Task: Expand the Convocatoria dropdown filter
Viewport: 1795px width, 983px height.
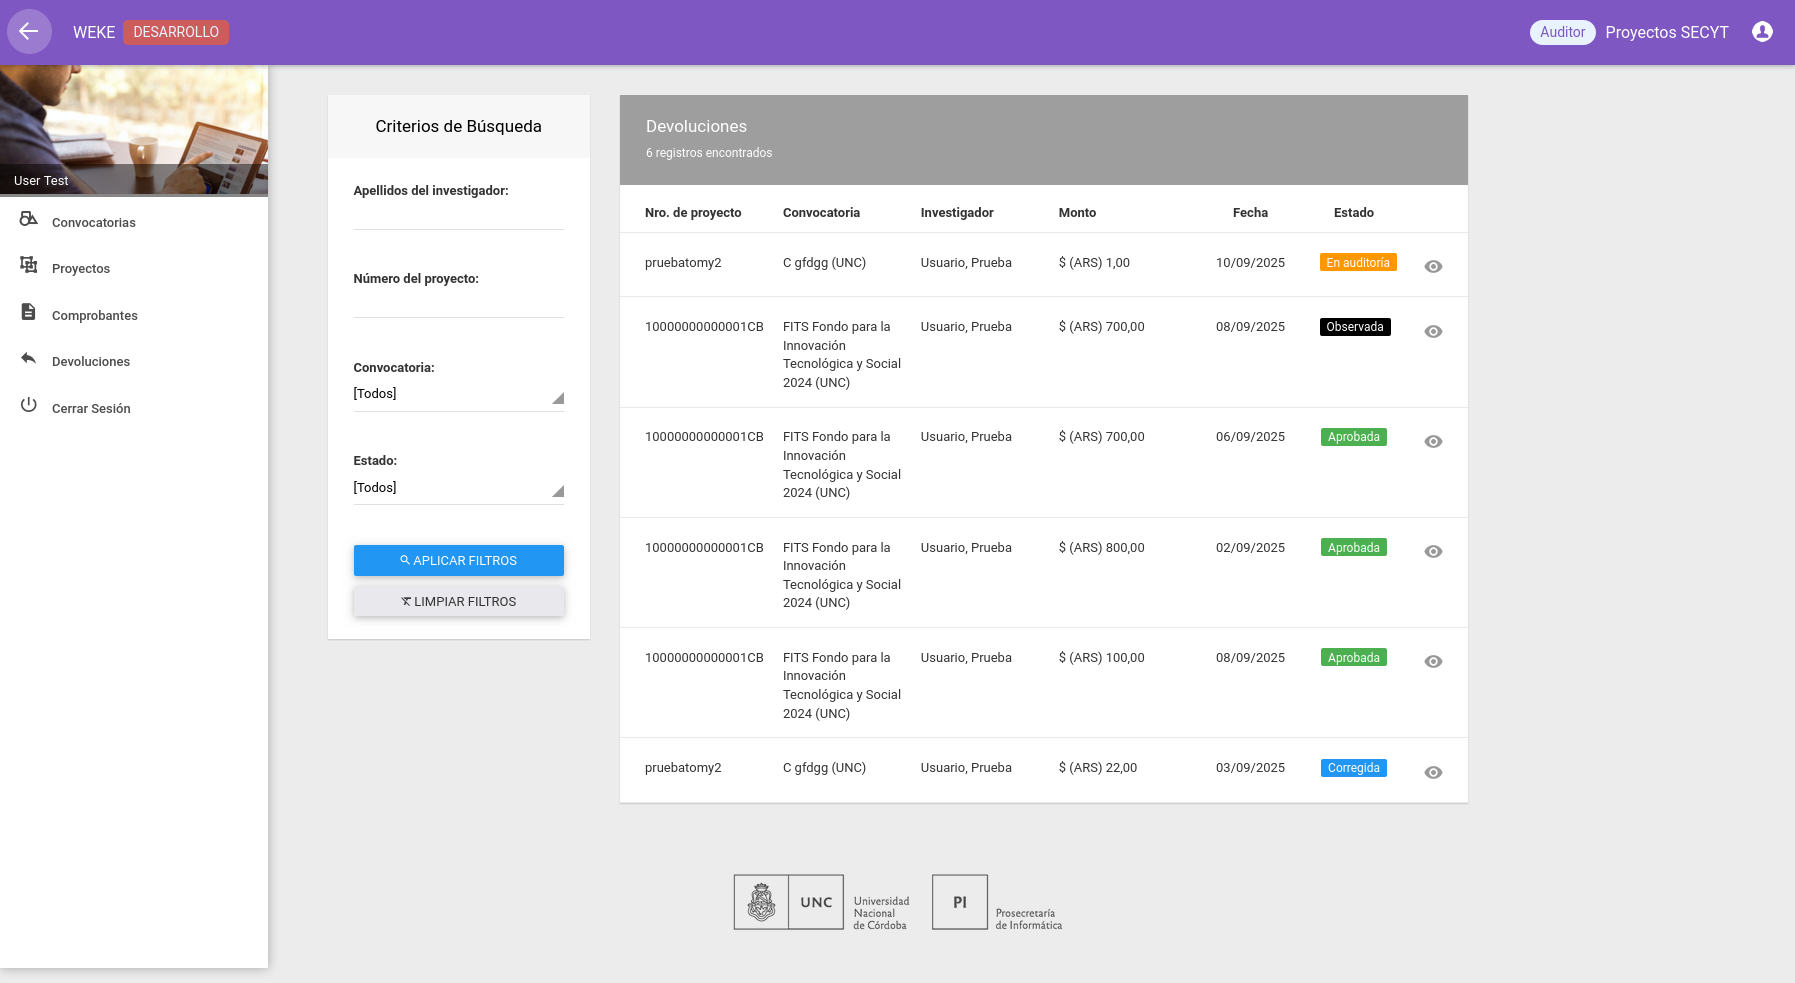Action: pyautogui.click(x=458, y=394)
